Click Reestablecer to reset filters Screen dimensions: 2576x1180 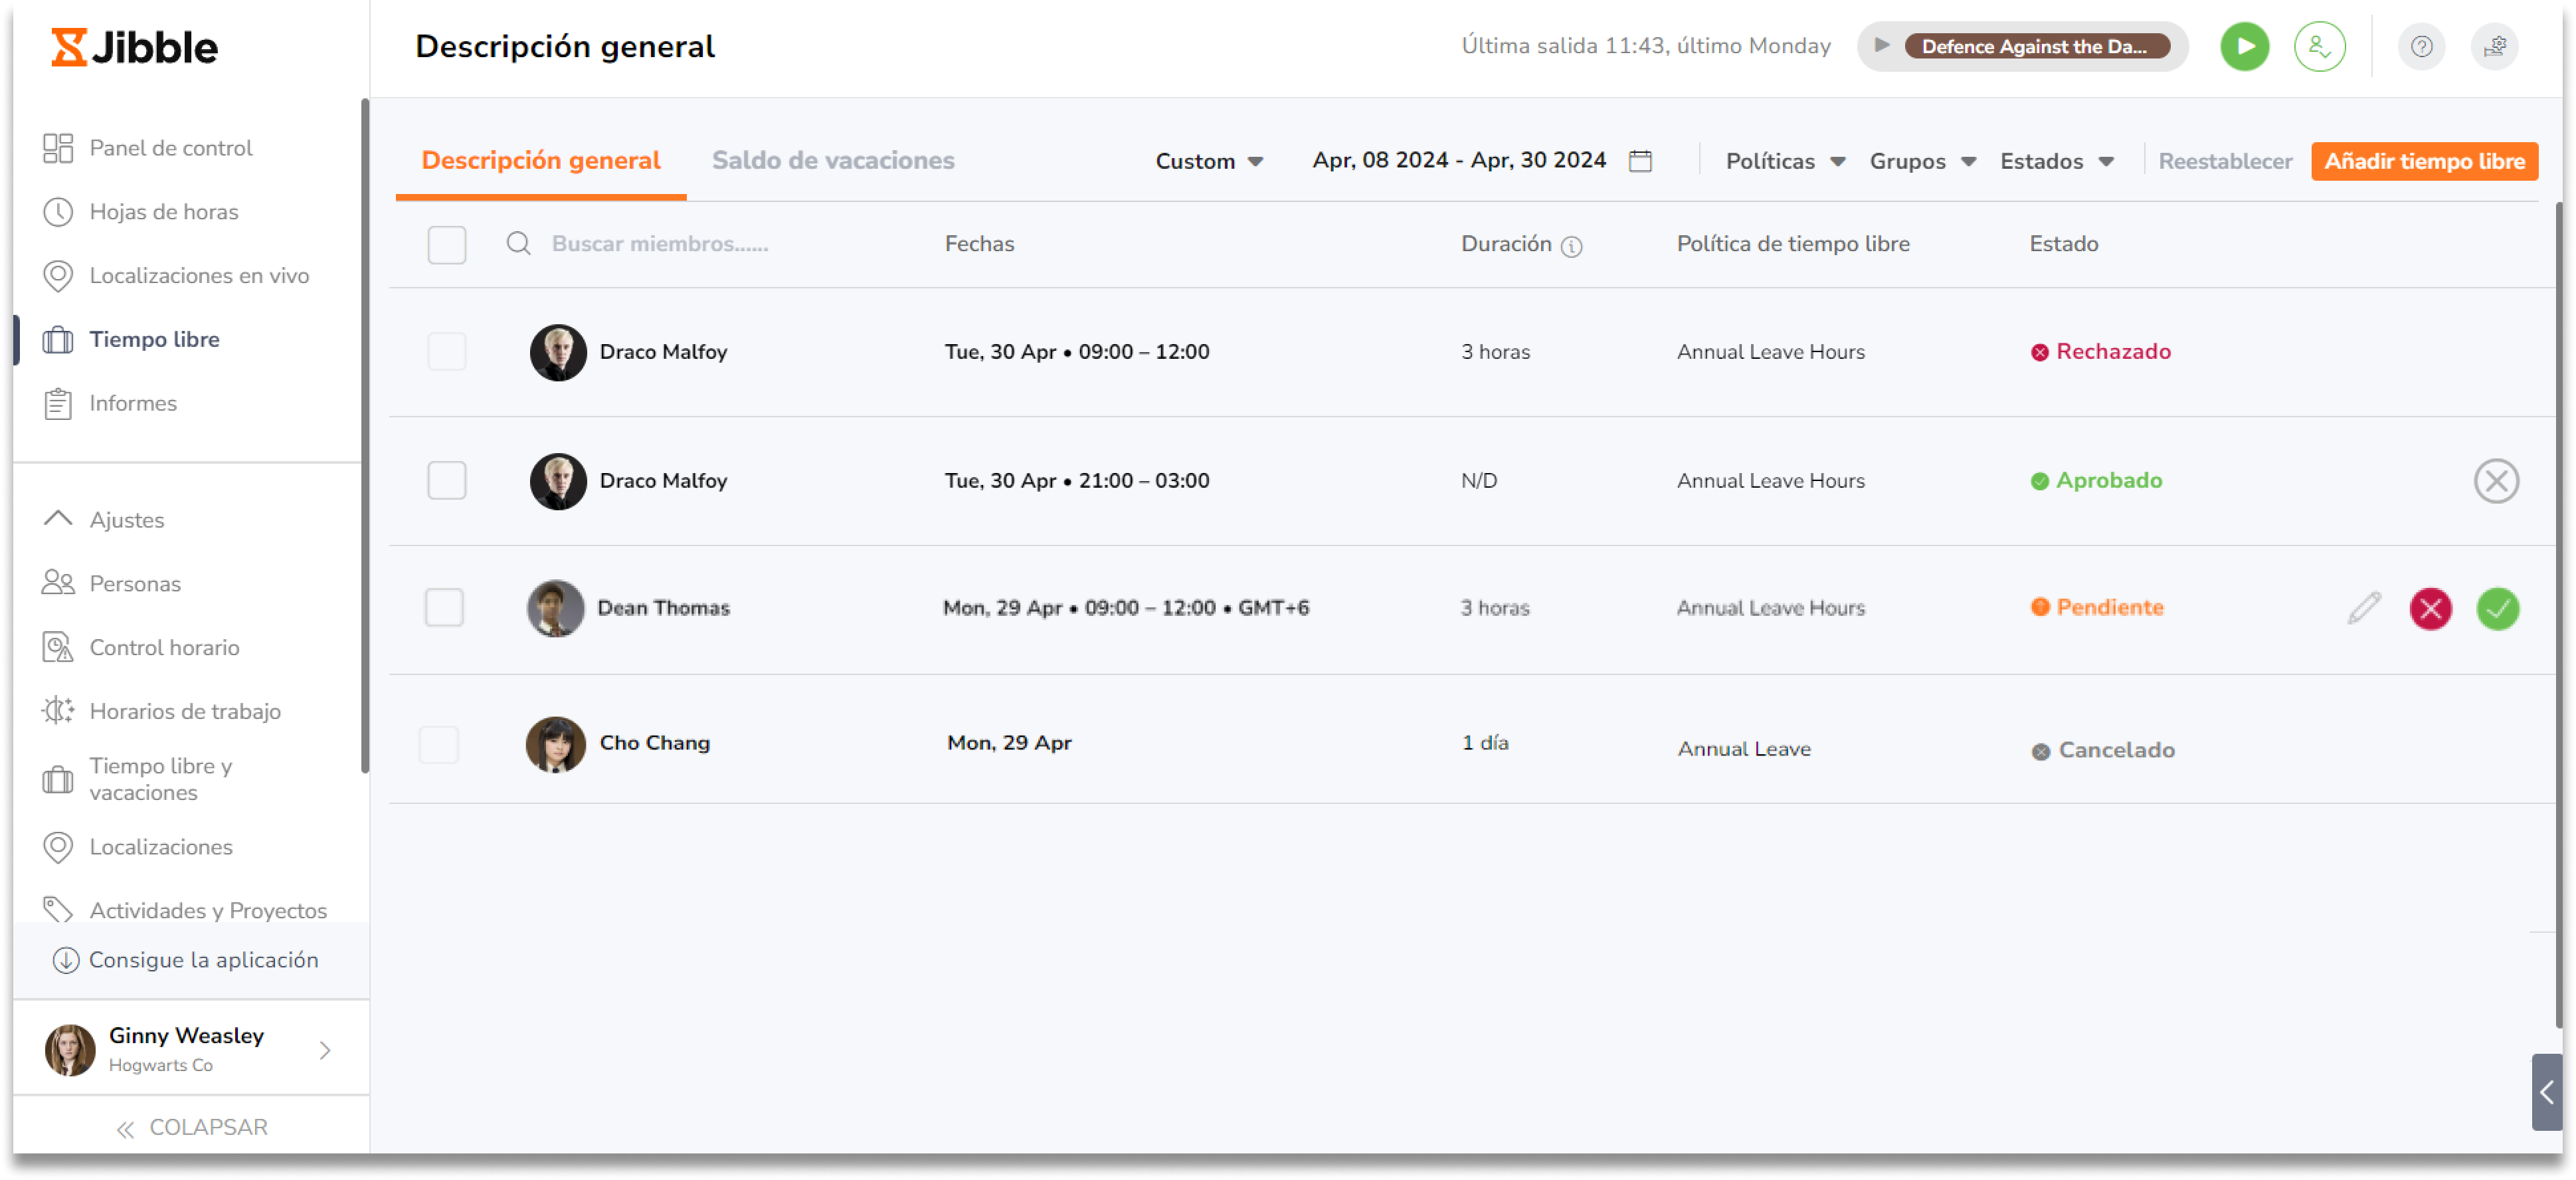click(x=2225, y=161)
